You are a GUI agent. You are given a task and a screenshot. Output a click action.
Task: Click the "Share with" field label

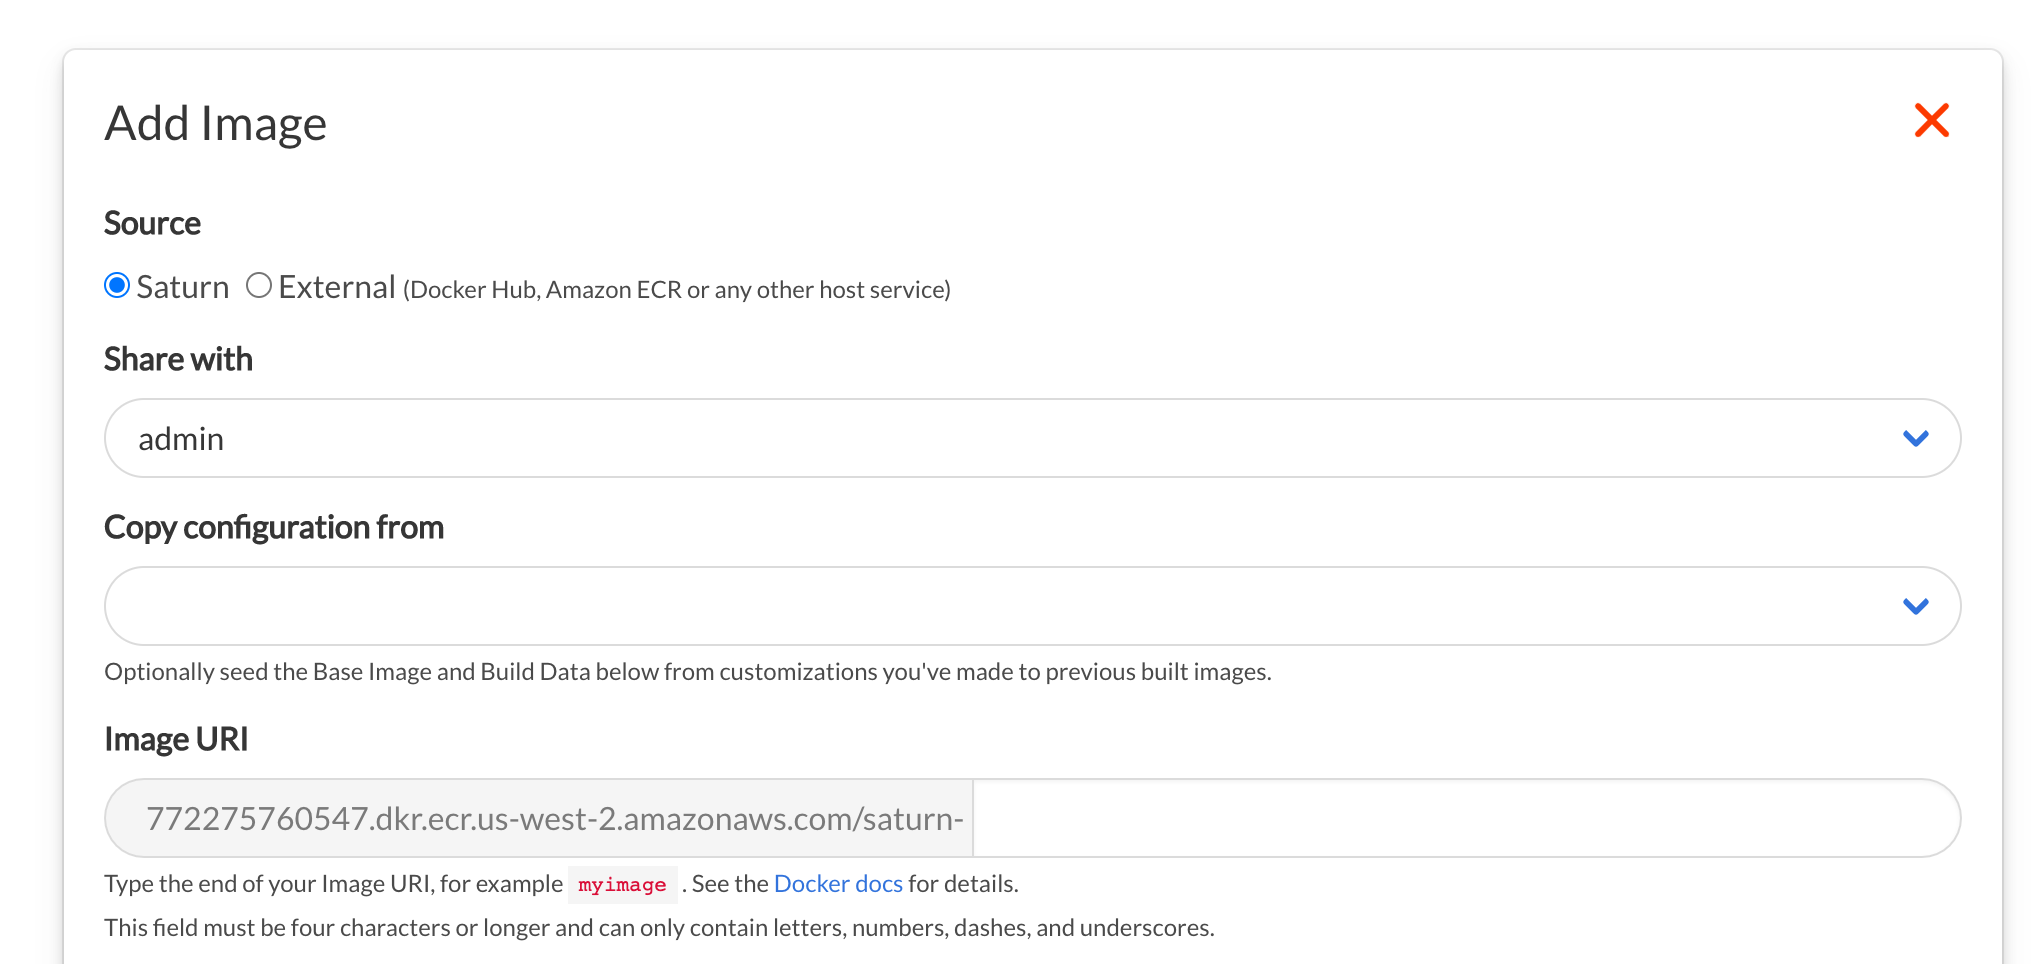click(178, 359)
